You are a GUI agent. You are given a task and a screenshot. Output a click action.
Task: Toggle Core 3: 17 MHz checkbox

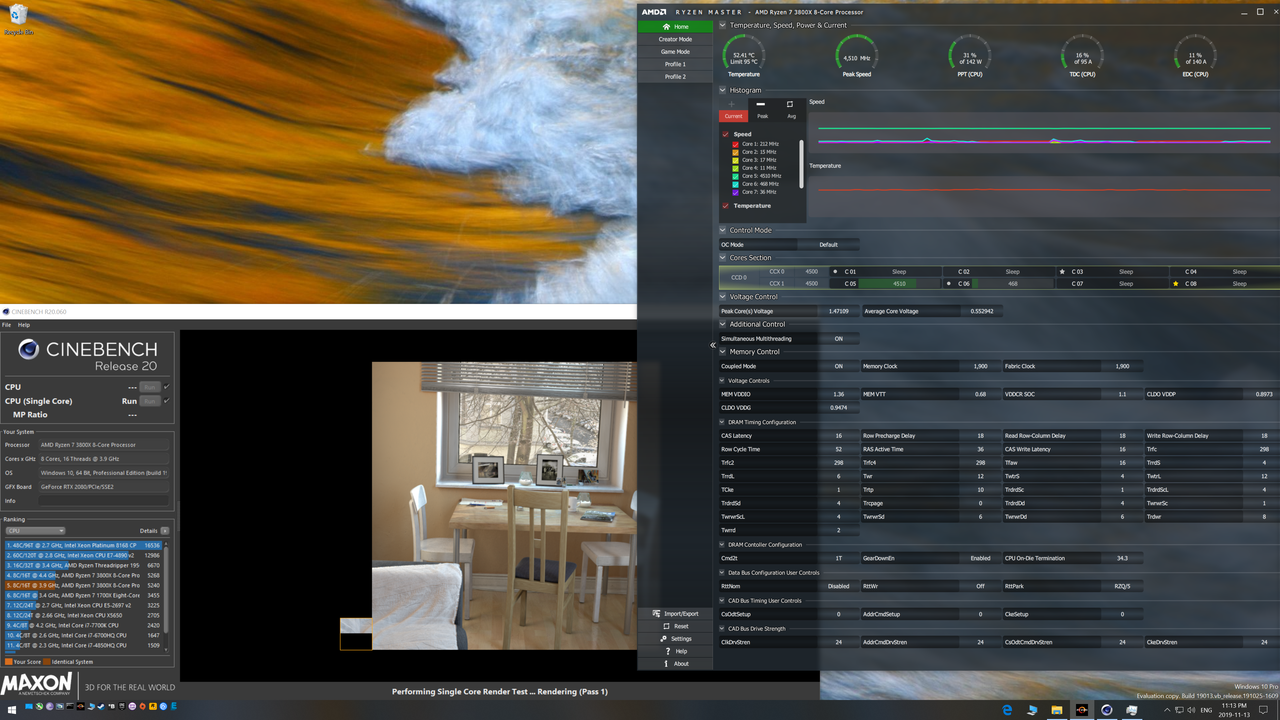[736, 160]
